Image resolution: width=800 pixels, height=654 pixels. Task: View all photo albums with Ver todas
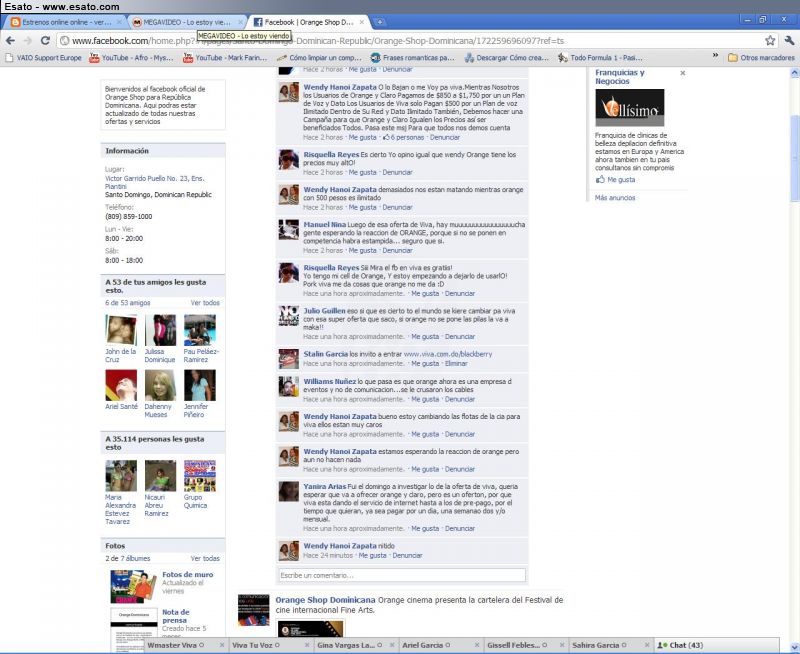coord(205,559)
